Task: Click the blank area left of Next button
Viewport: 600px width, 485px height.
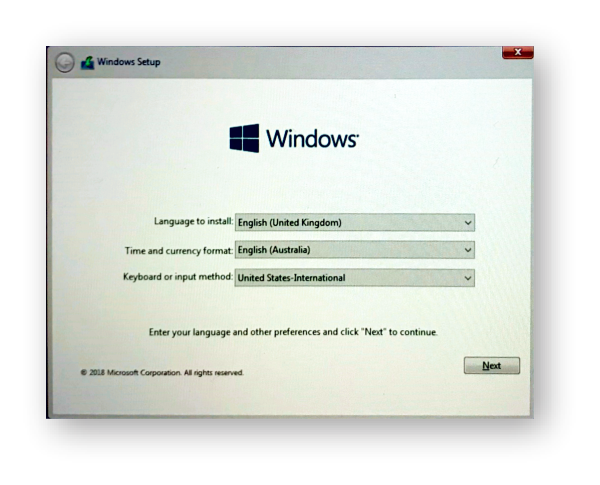Action: pyautogui.click(x=380, y=366)
